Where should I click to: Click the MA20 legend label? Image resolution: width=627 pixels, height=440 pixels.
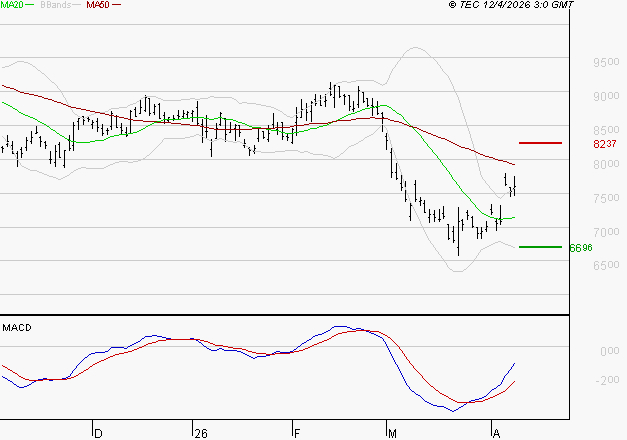(x=11, y=4)
